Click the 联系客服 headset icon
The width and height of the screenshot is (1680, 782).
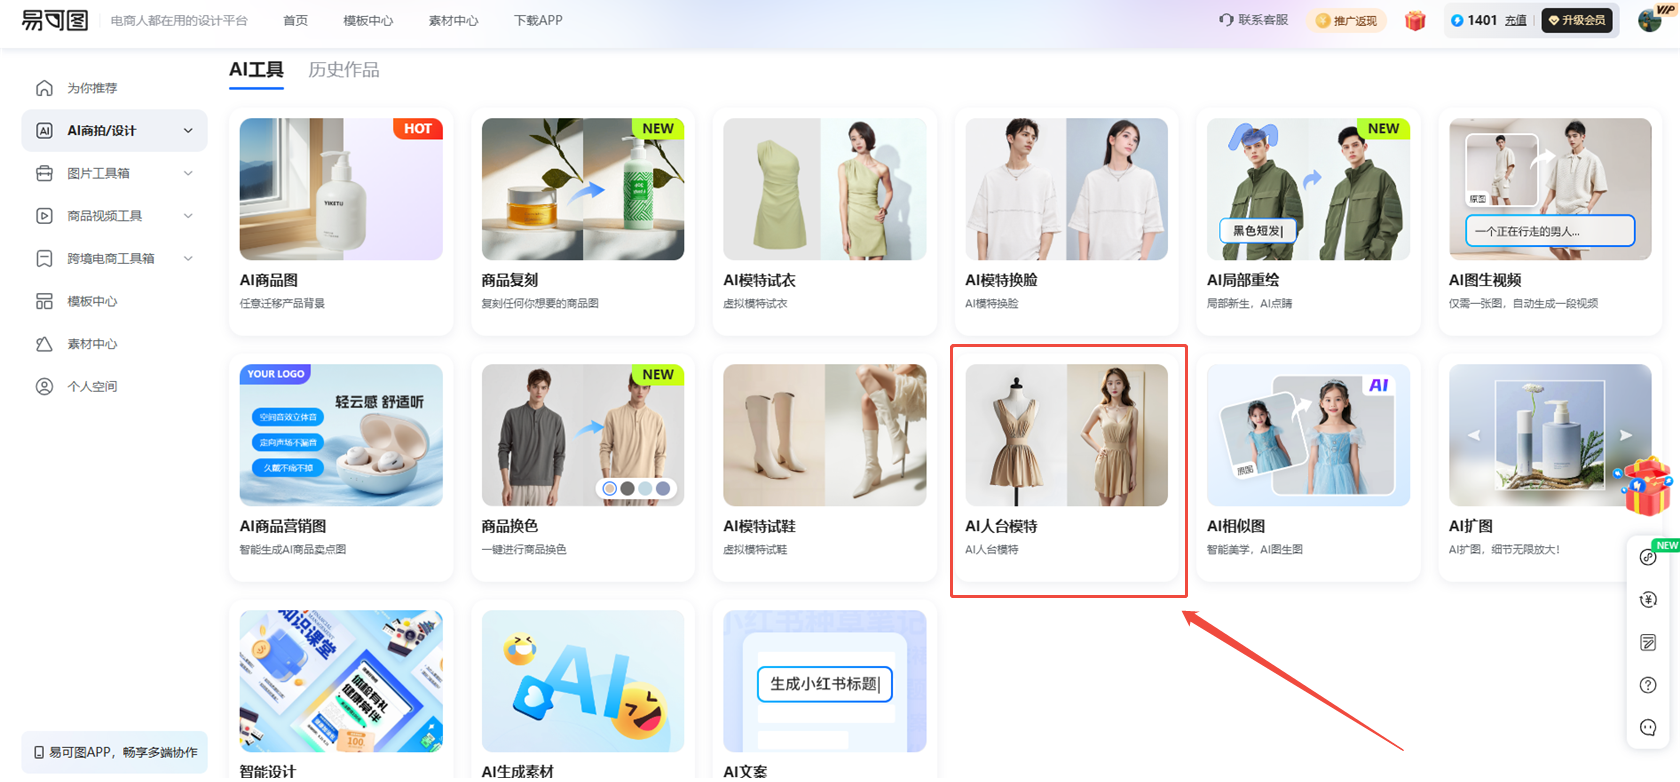(1226, 20)
